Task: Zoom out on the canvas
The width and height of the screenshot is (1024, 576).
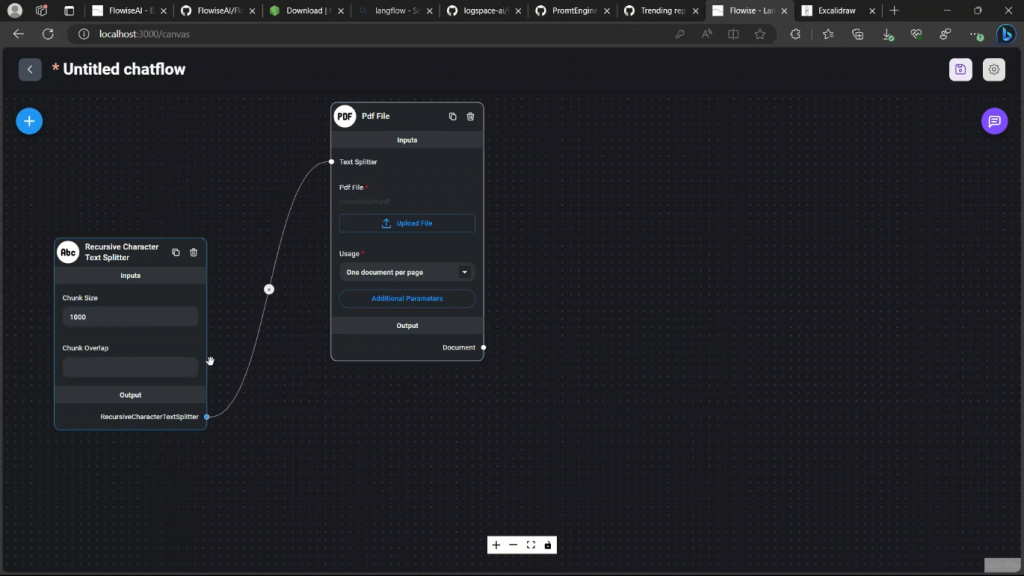Action: (513, 545)
